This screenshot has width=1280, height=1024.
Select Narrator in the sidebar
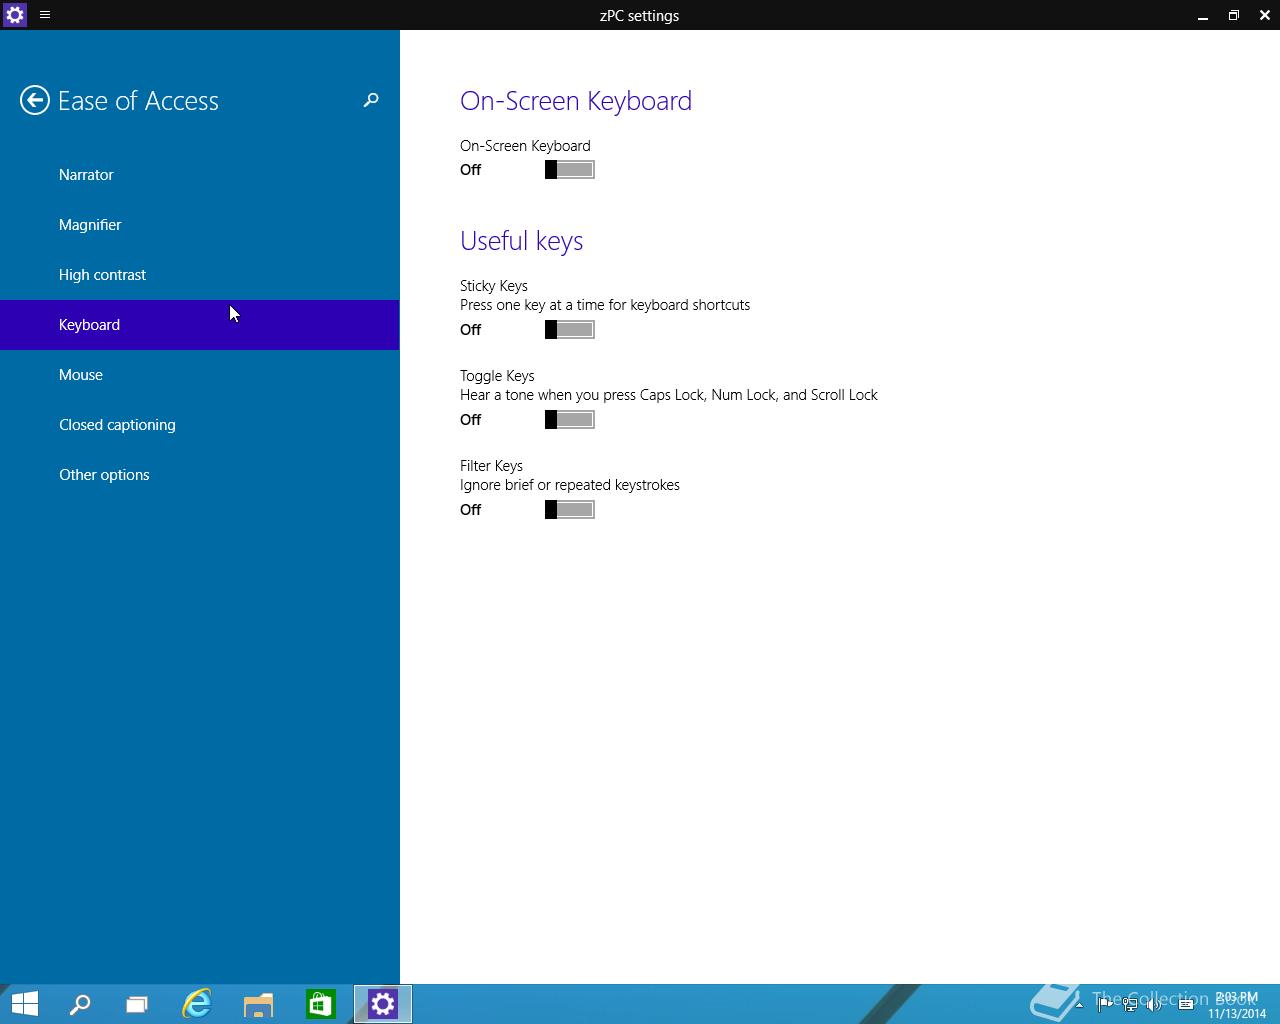tap(200, 175)
